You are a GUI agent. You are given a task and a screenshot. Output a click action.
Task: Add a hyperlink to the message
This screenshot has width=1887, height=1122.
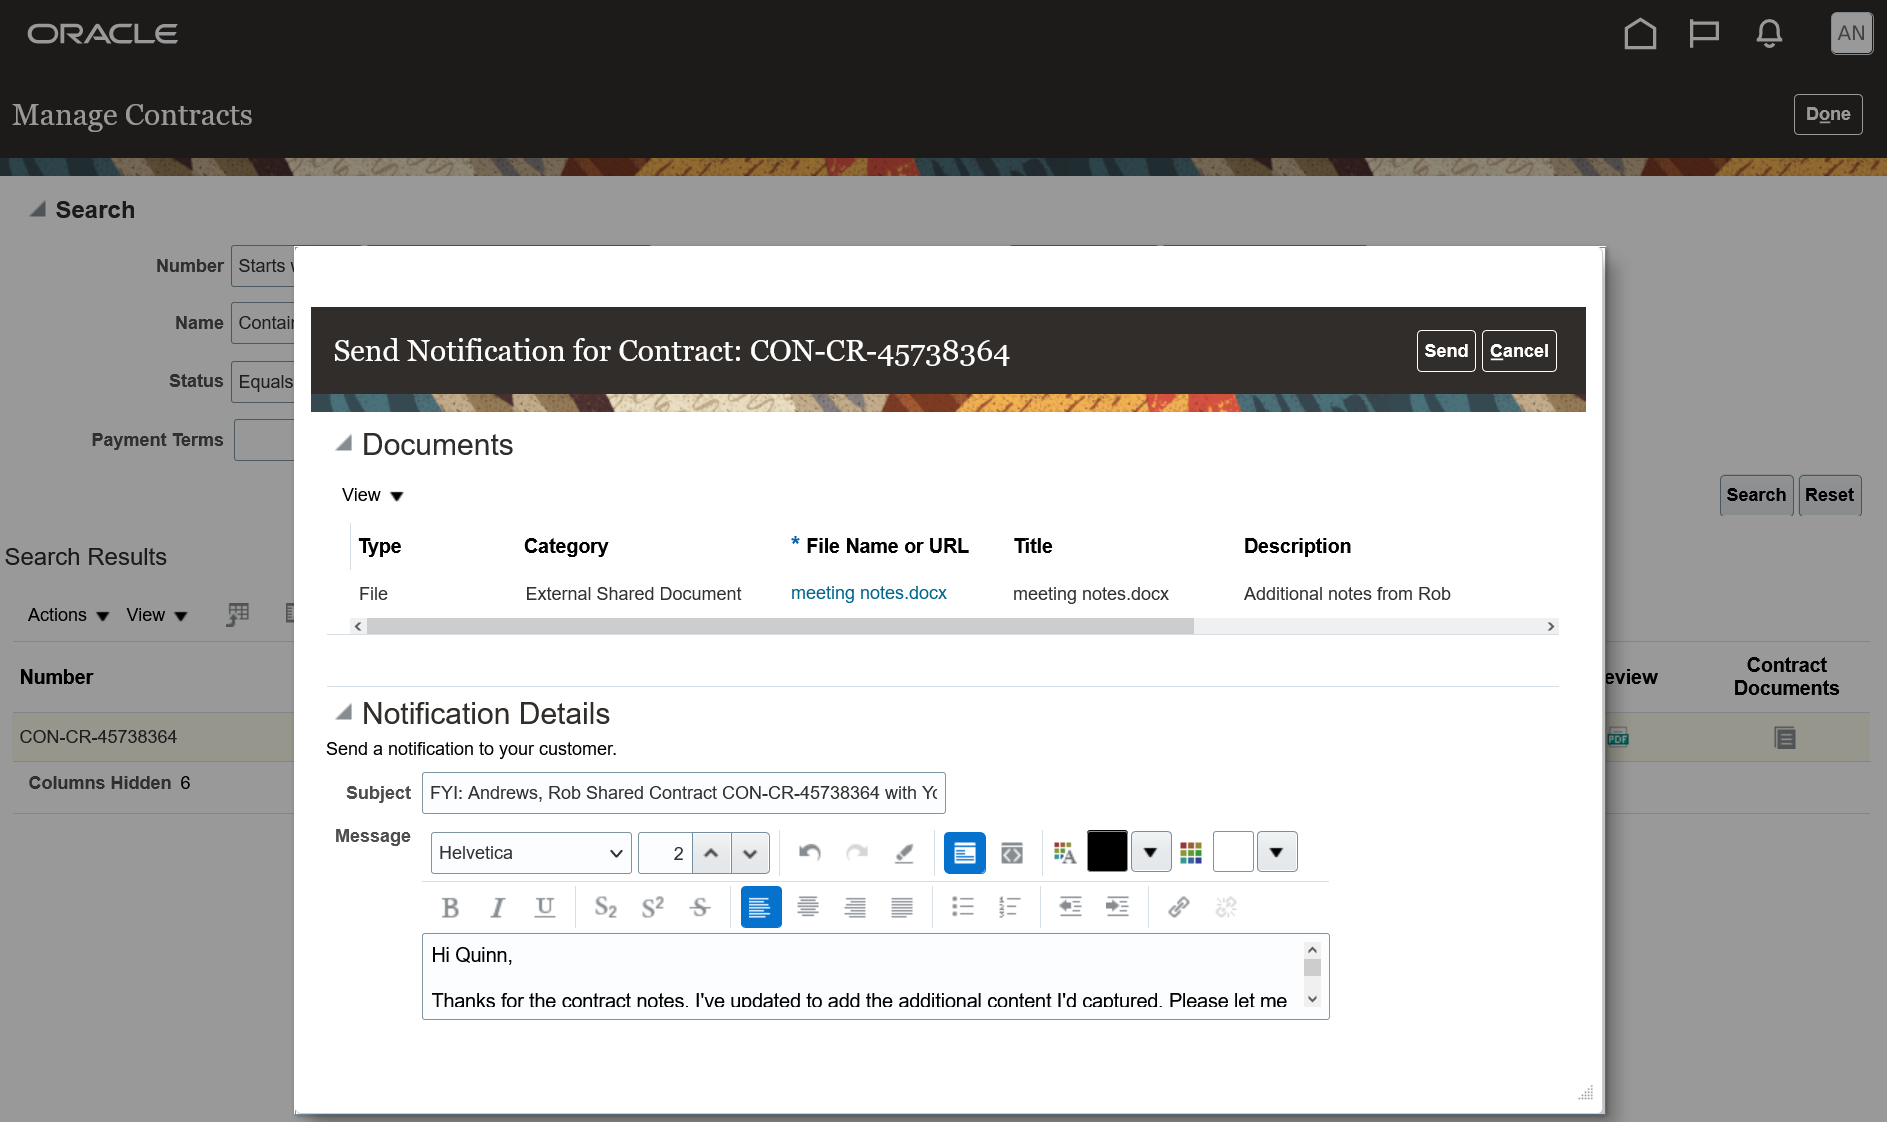click(x=1179, y=907)
